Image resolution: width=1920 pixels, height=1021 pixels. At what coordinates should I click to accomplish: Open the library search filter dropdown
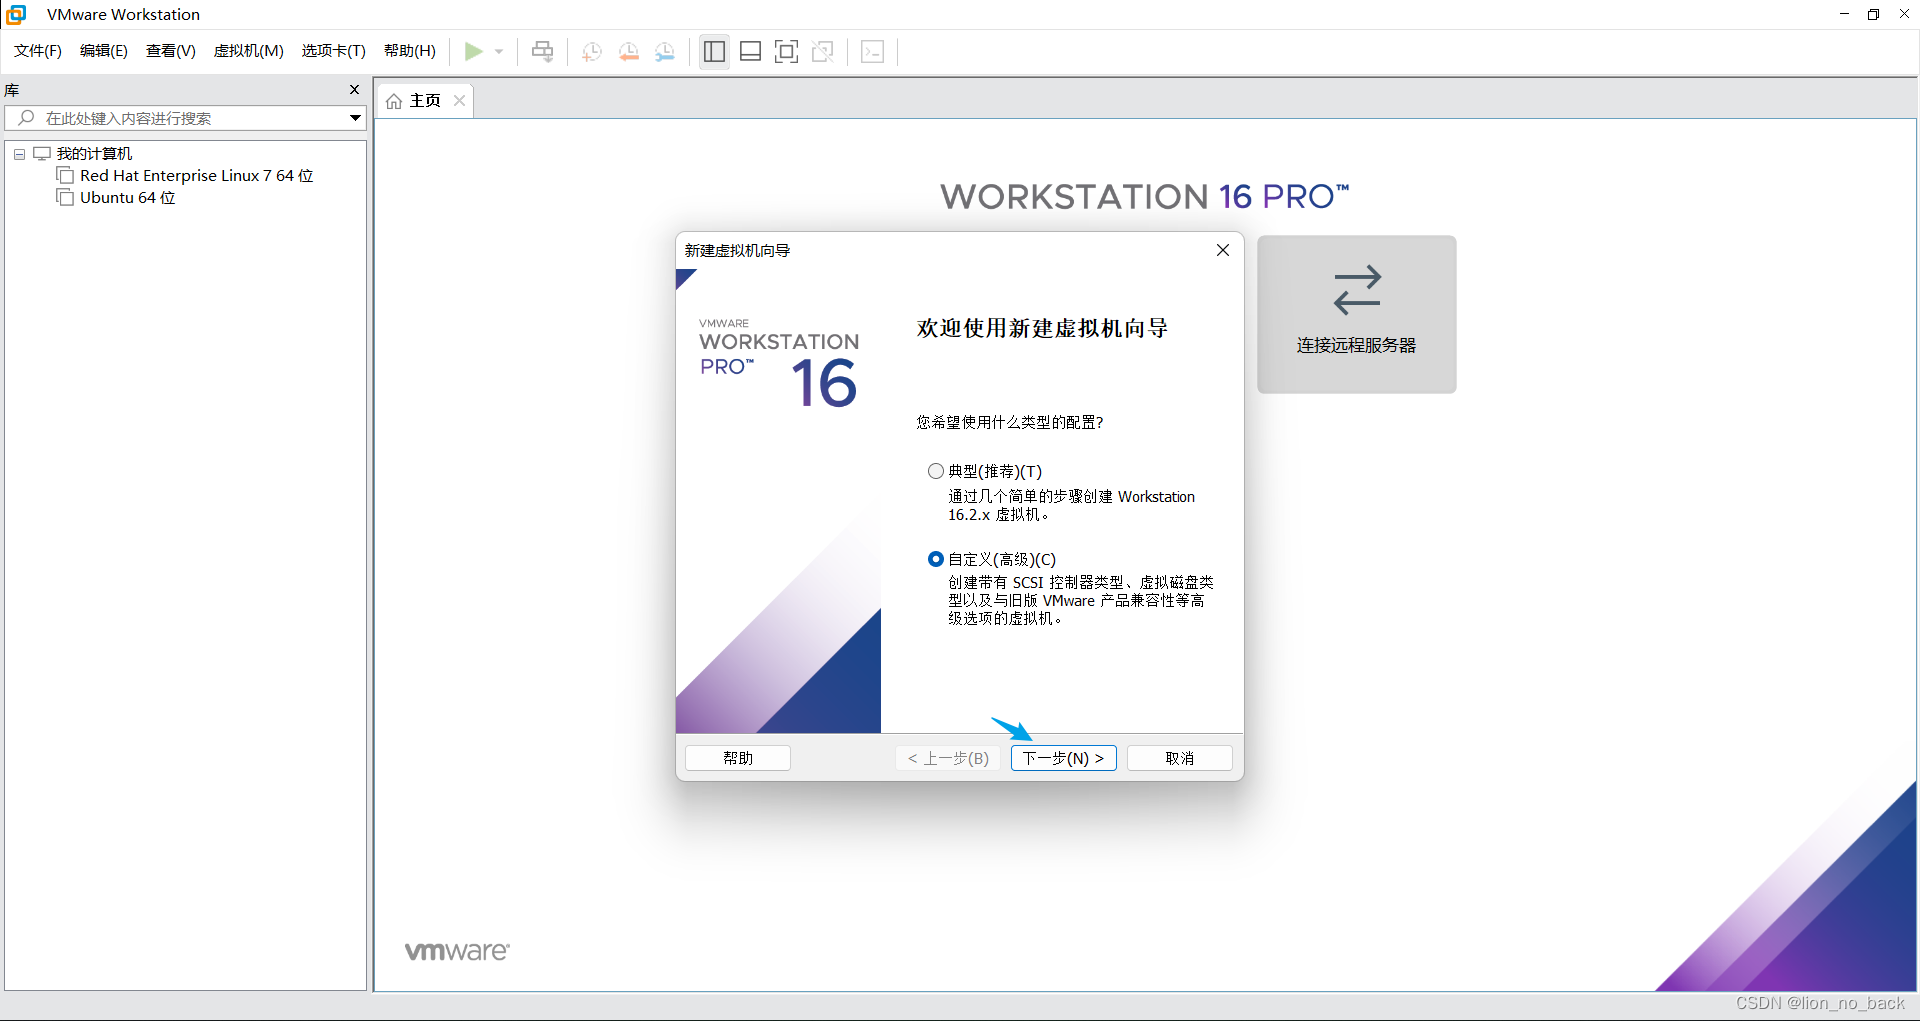click(x=355, y=118)
